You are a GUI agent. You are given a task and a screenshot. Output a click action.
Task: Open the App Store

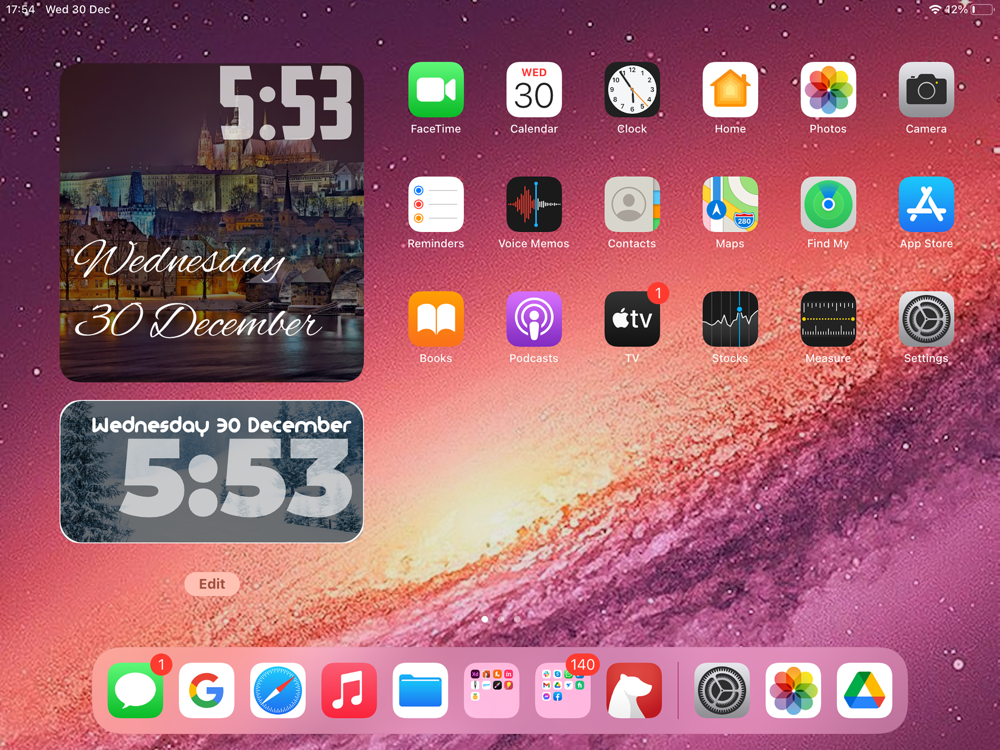926,205
